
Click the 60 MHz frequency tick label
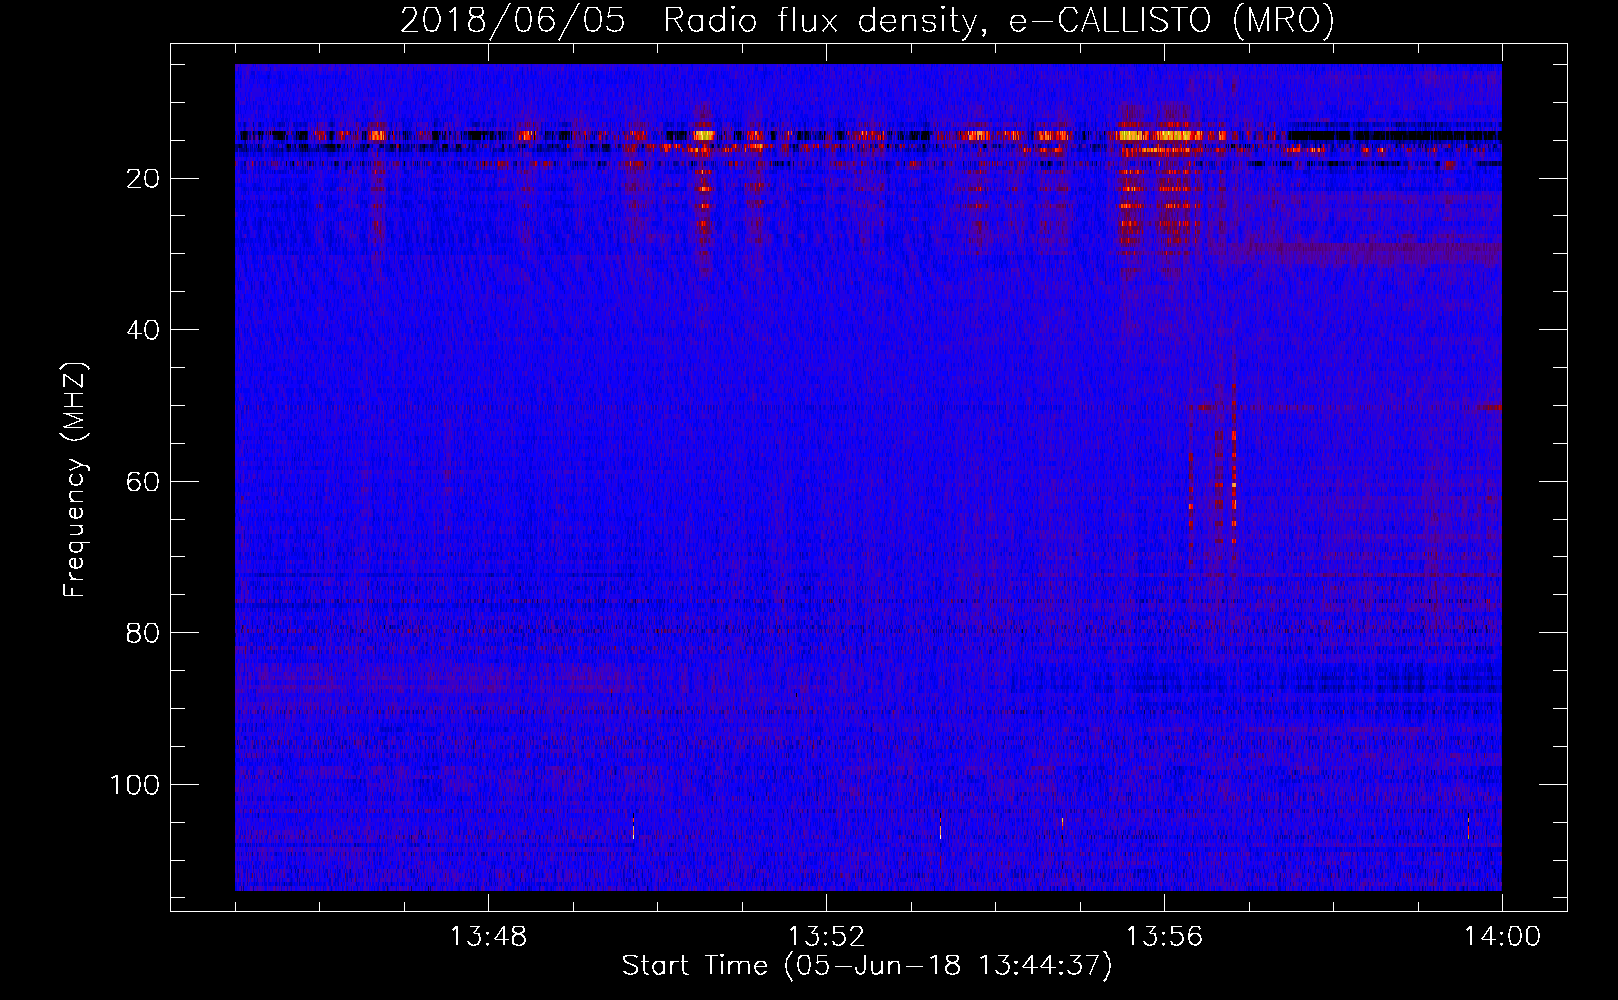143,482
